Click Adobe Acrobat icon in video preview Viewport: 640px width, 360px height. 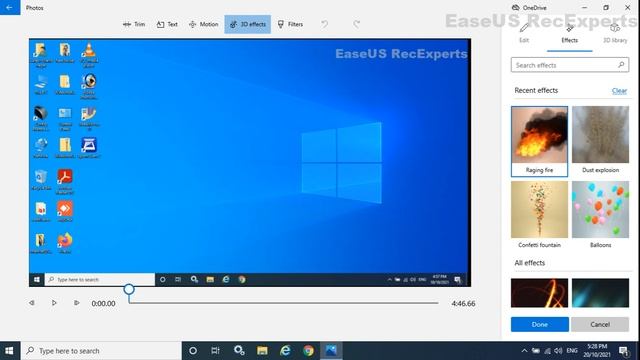pyautogui.click(x=64, y=182)
